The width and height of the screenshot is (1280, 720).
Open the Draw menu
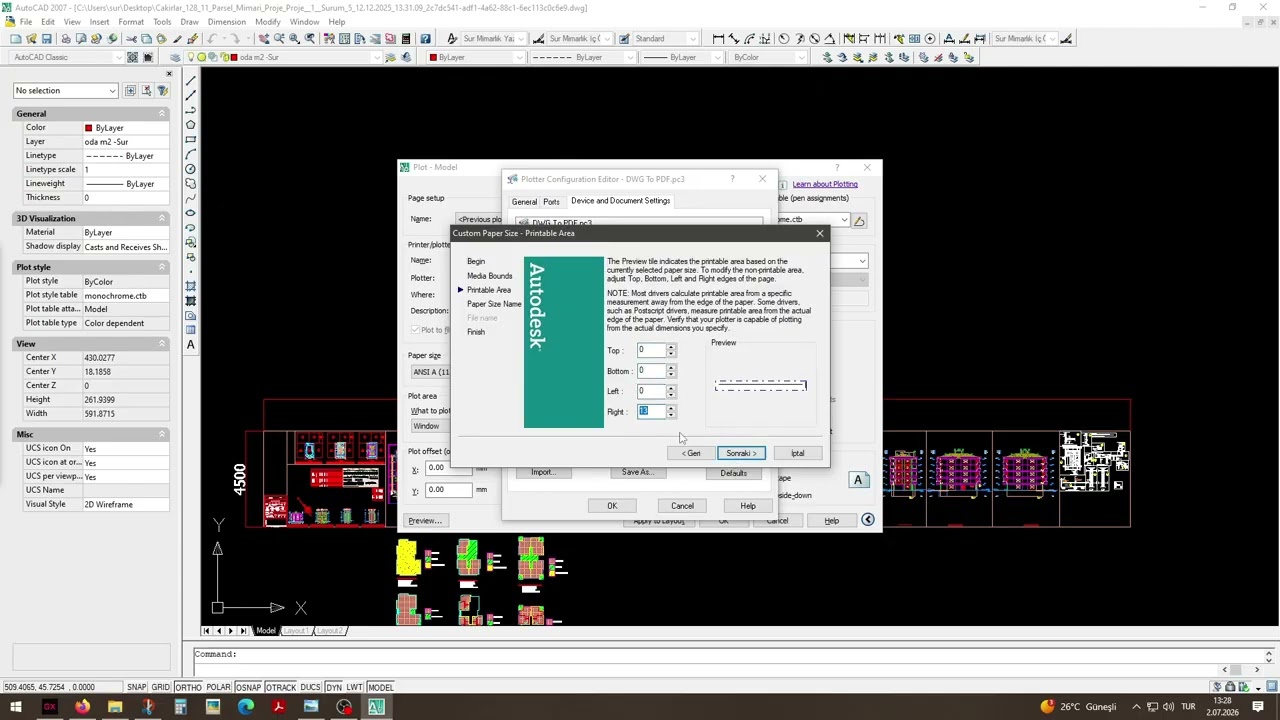click(x=189, y=21)
